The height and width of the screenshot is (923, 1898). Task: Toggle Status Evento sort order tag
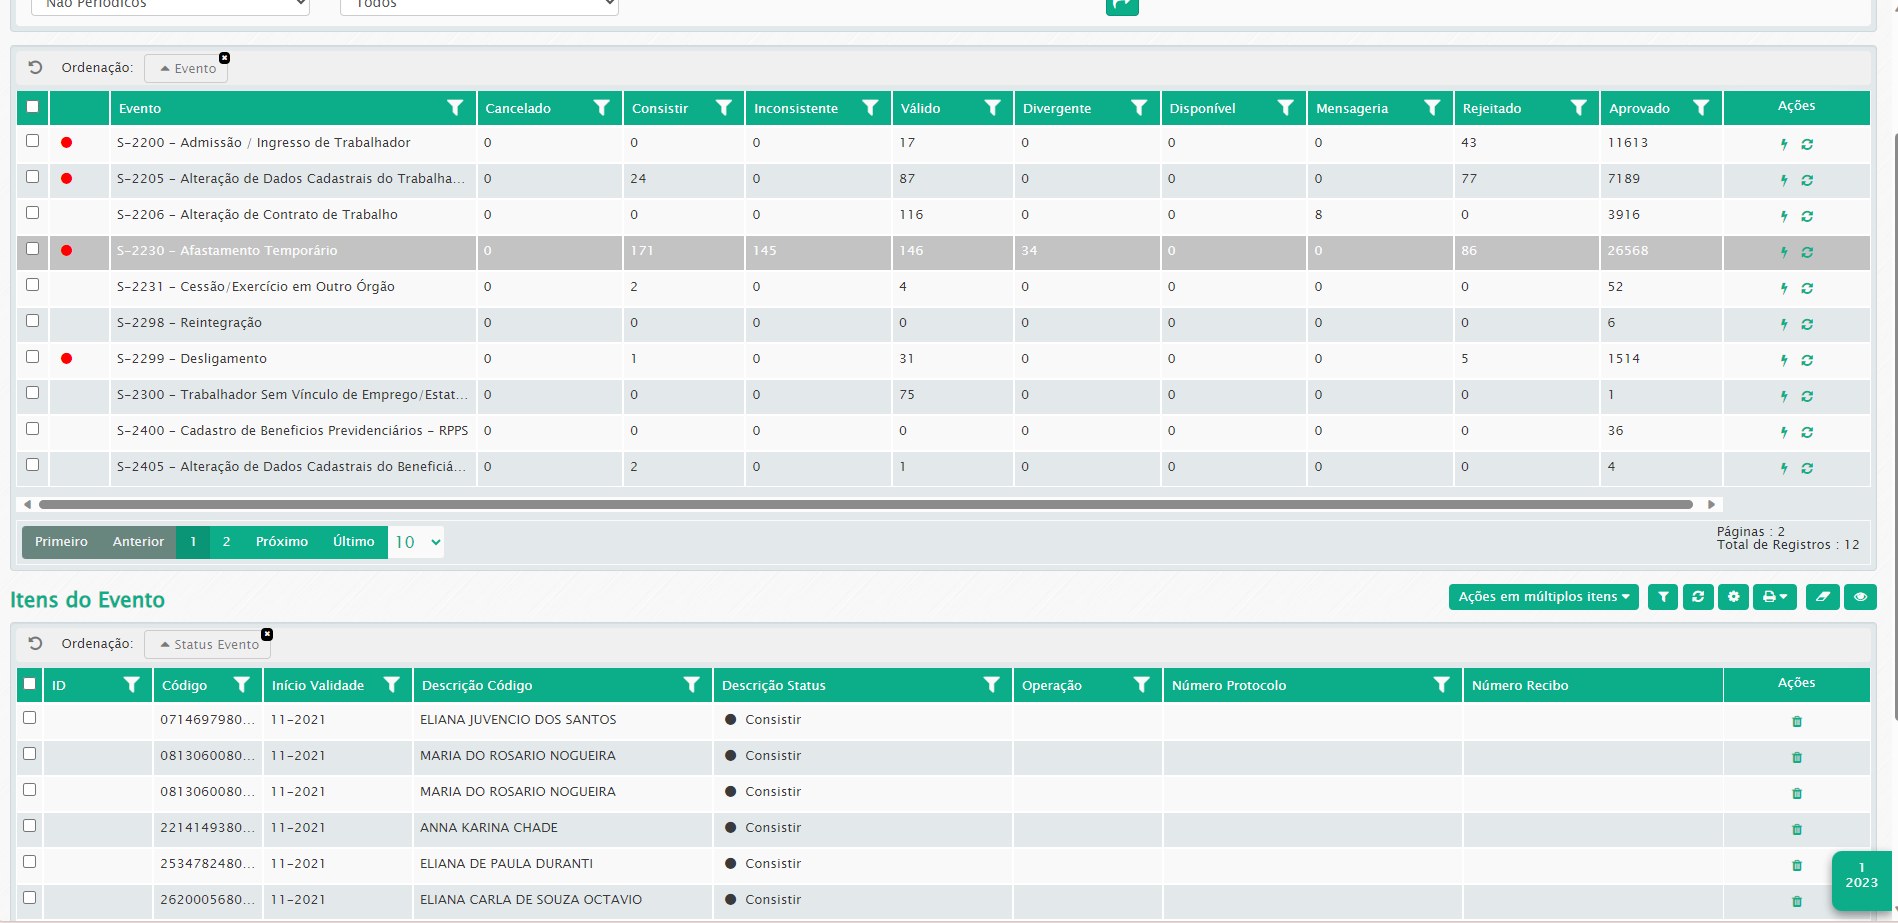click(x=208, y=645)
